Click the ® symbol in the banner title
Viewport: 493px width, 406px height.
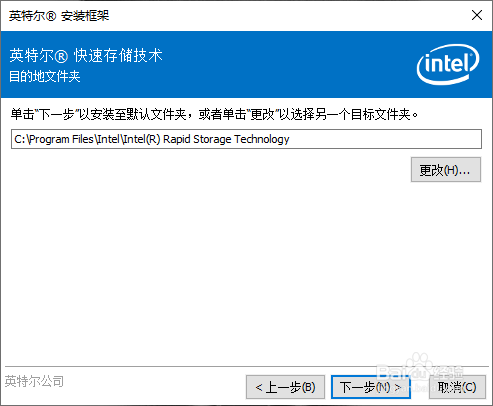pyautogui.click(x=61, y=56)
